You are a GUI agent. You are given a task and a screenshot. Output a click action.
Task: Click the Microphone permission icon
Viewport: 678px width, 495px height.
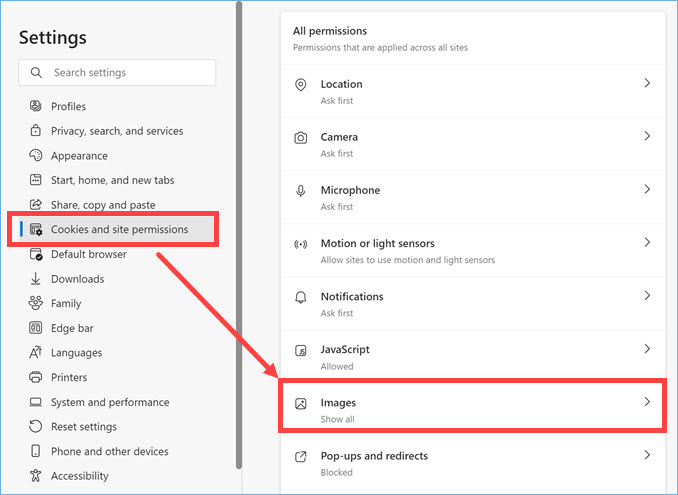(300, 191)
